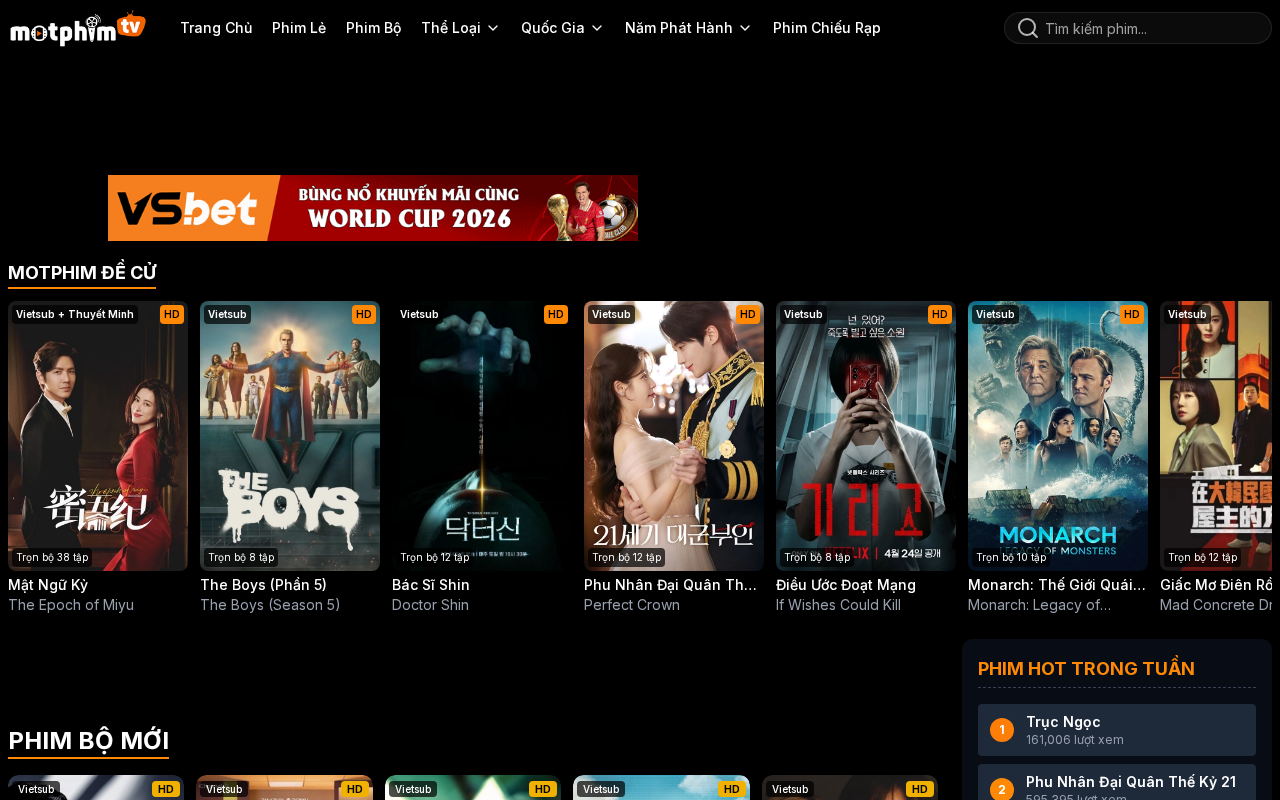Viewport: 1280px width, 800px height.
Task: Open Điều Ước Đoạt Mạng poster
Action: (866, 436)
